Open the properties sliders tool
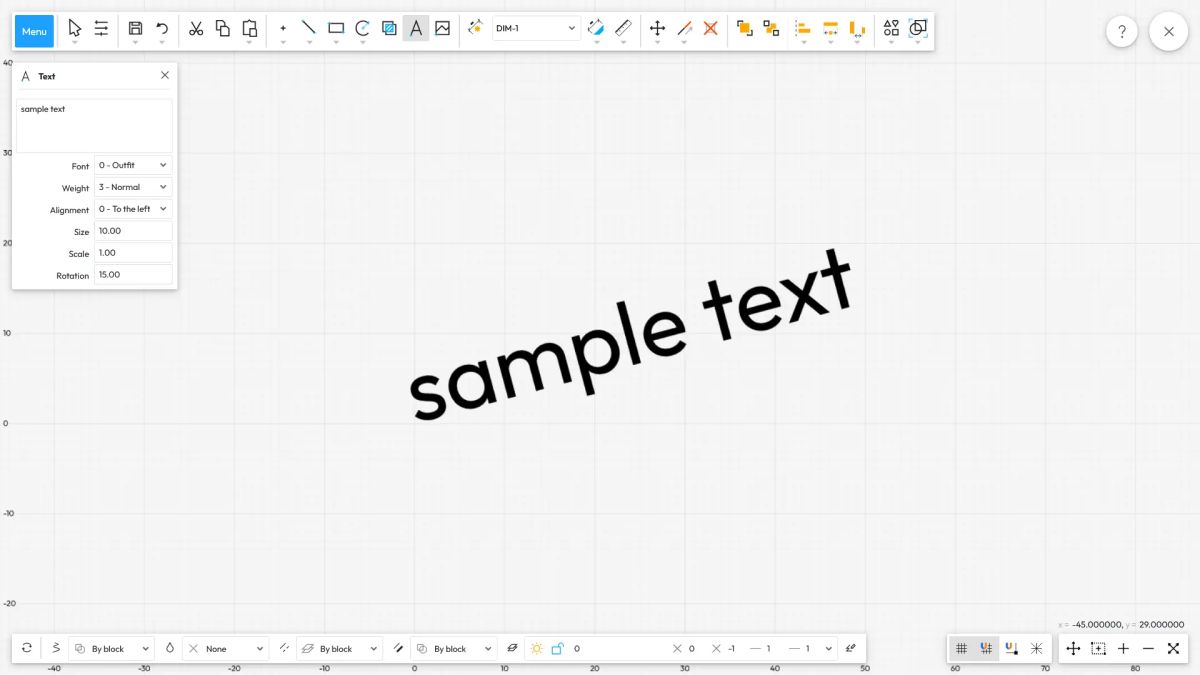 tap(101, 28)
